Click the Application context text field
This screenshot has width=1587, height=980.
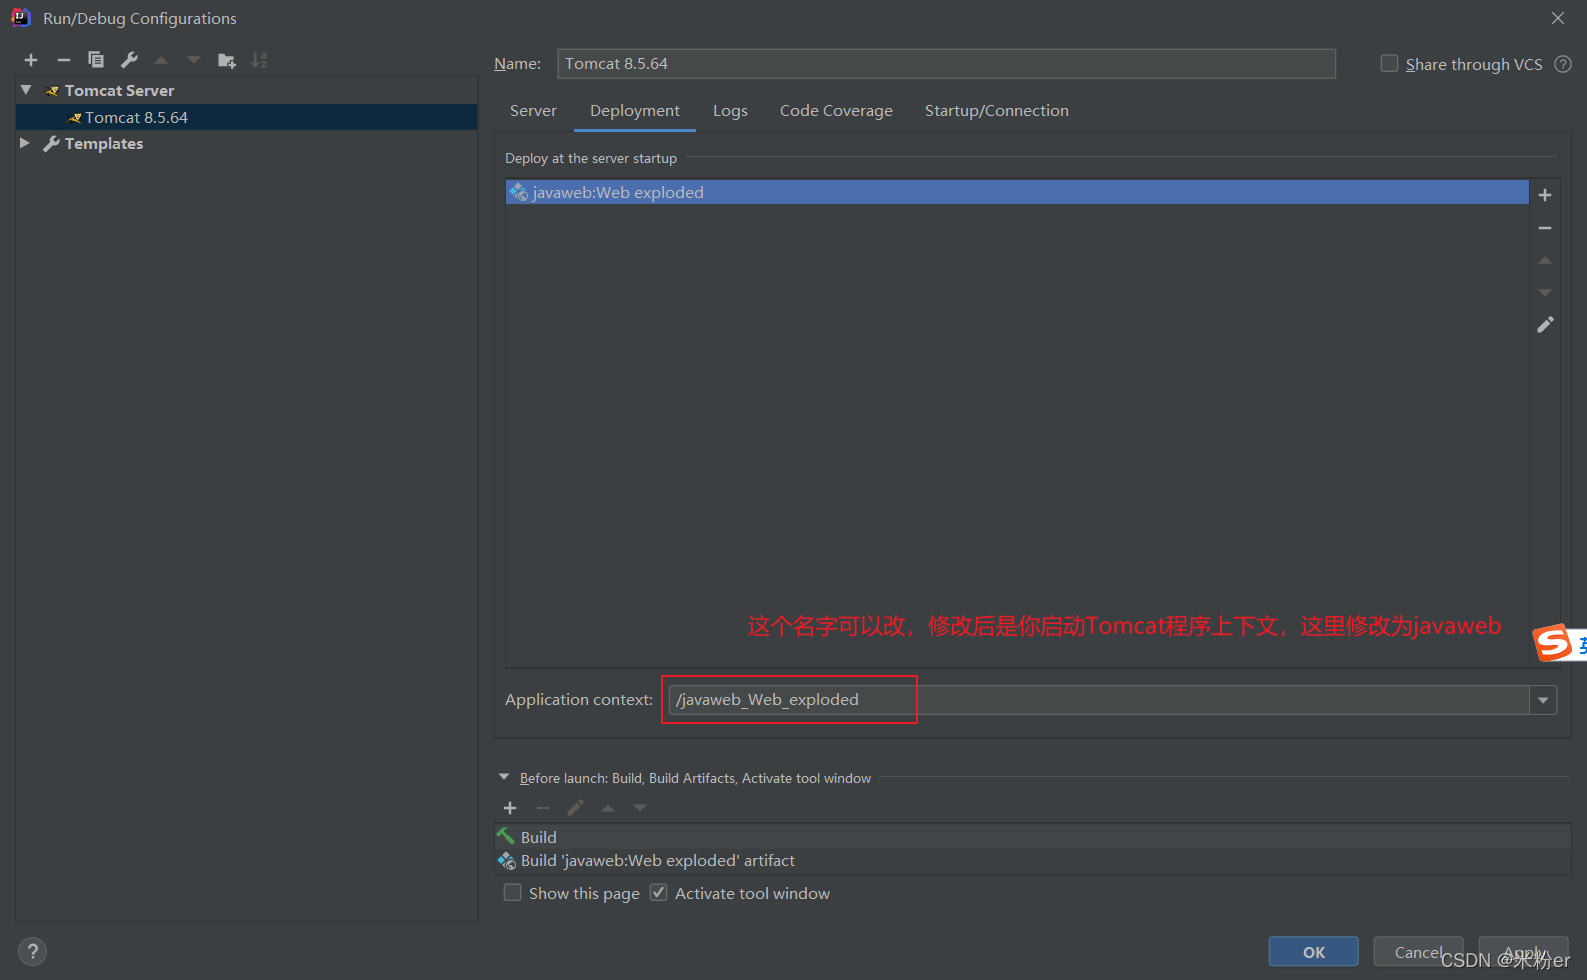point(1098,700)
